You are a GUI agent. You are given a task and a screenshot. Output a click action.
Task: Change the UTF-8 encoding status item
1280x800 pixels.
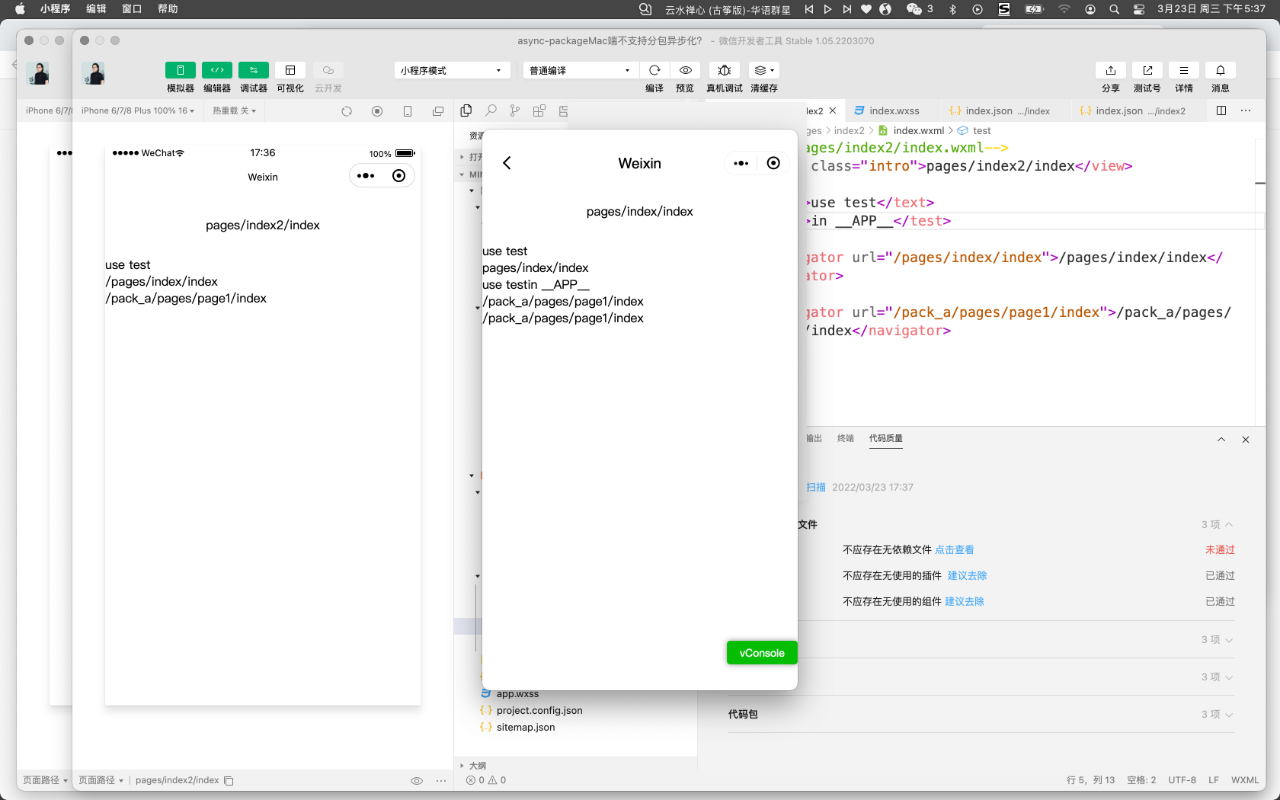(x=1182, y=780)
